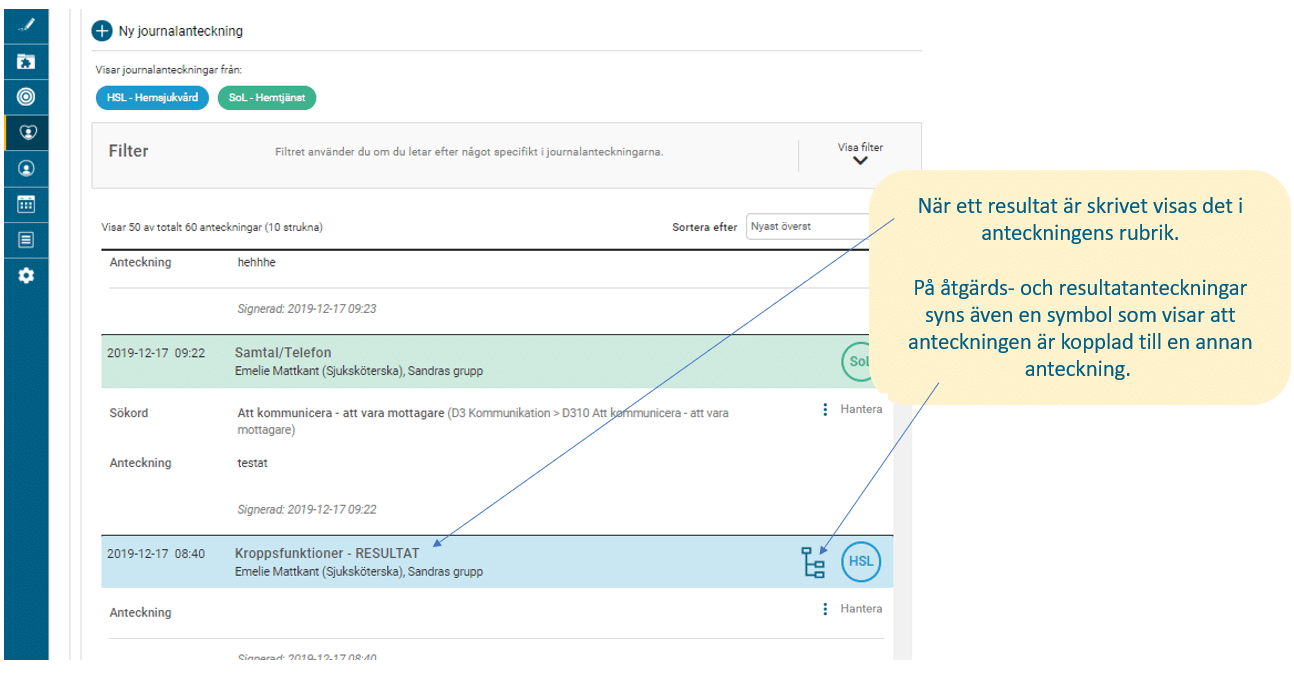Click the Ny journalanteckning text label
Viewport: 1294px width, 676px height.
181,31
